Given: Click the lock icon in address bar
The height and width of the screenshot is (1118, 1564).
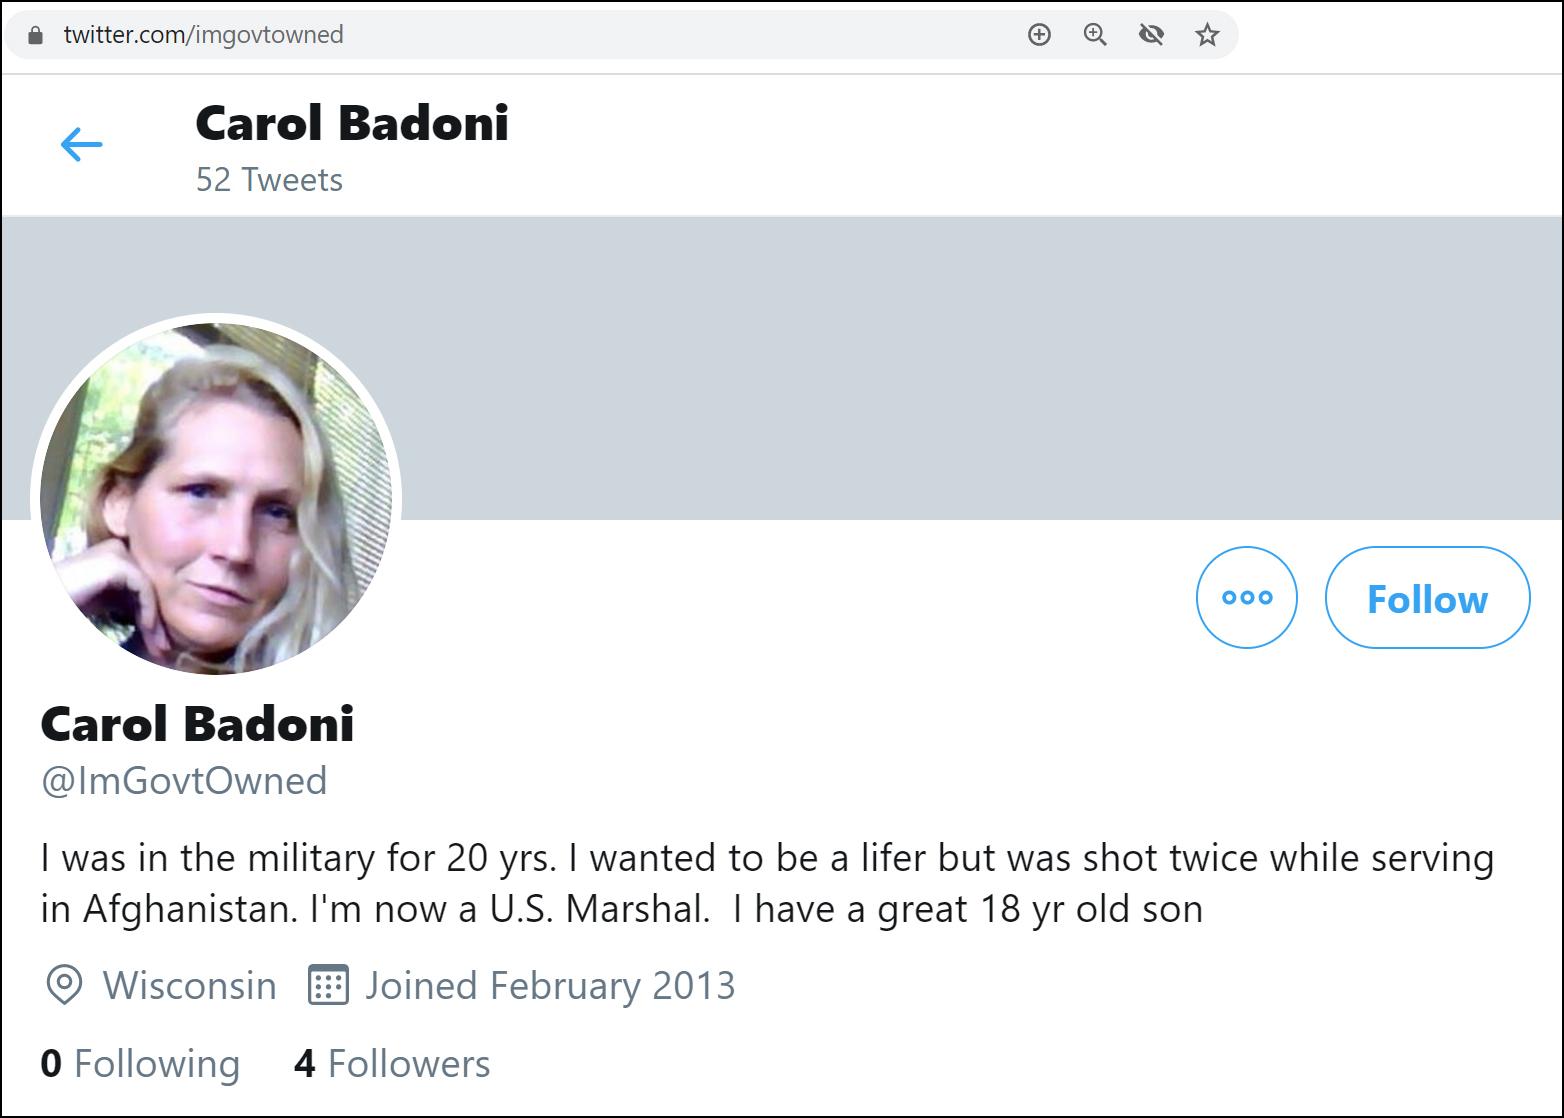Looking at the screenshot, I should 36,36.
